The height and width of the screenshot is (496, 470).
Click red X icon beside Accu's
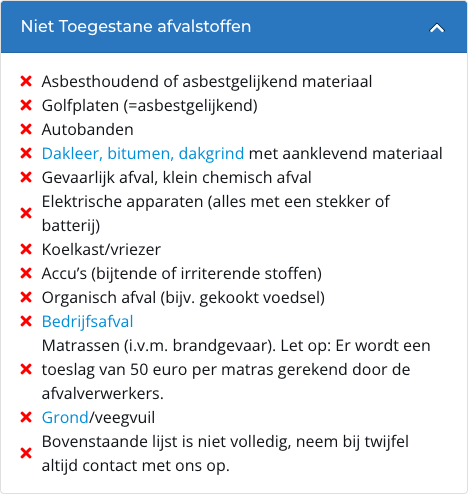coord(26,273)
